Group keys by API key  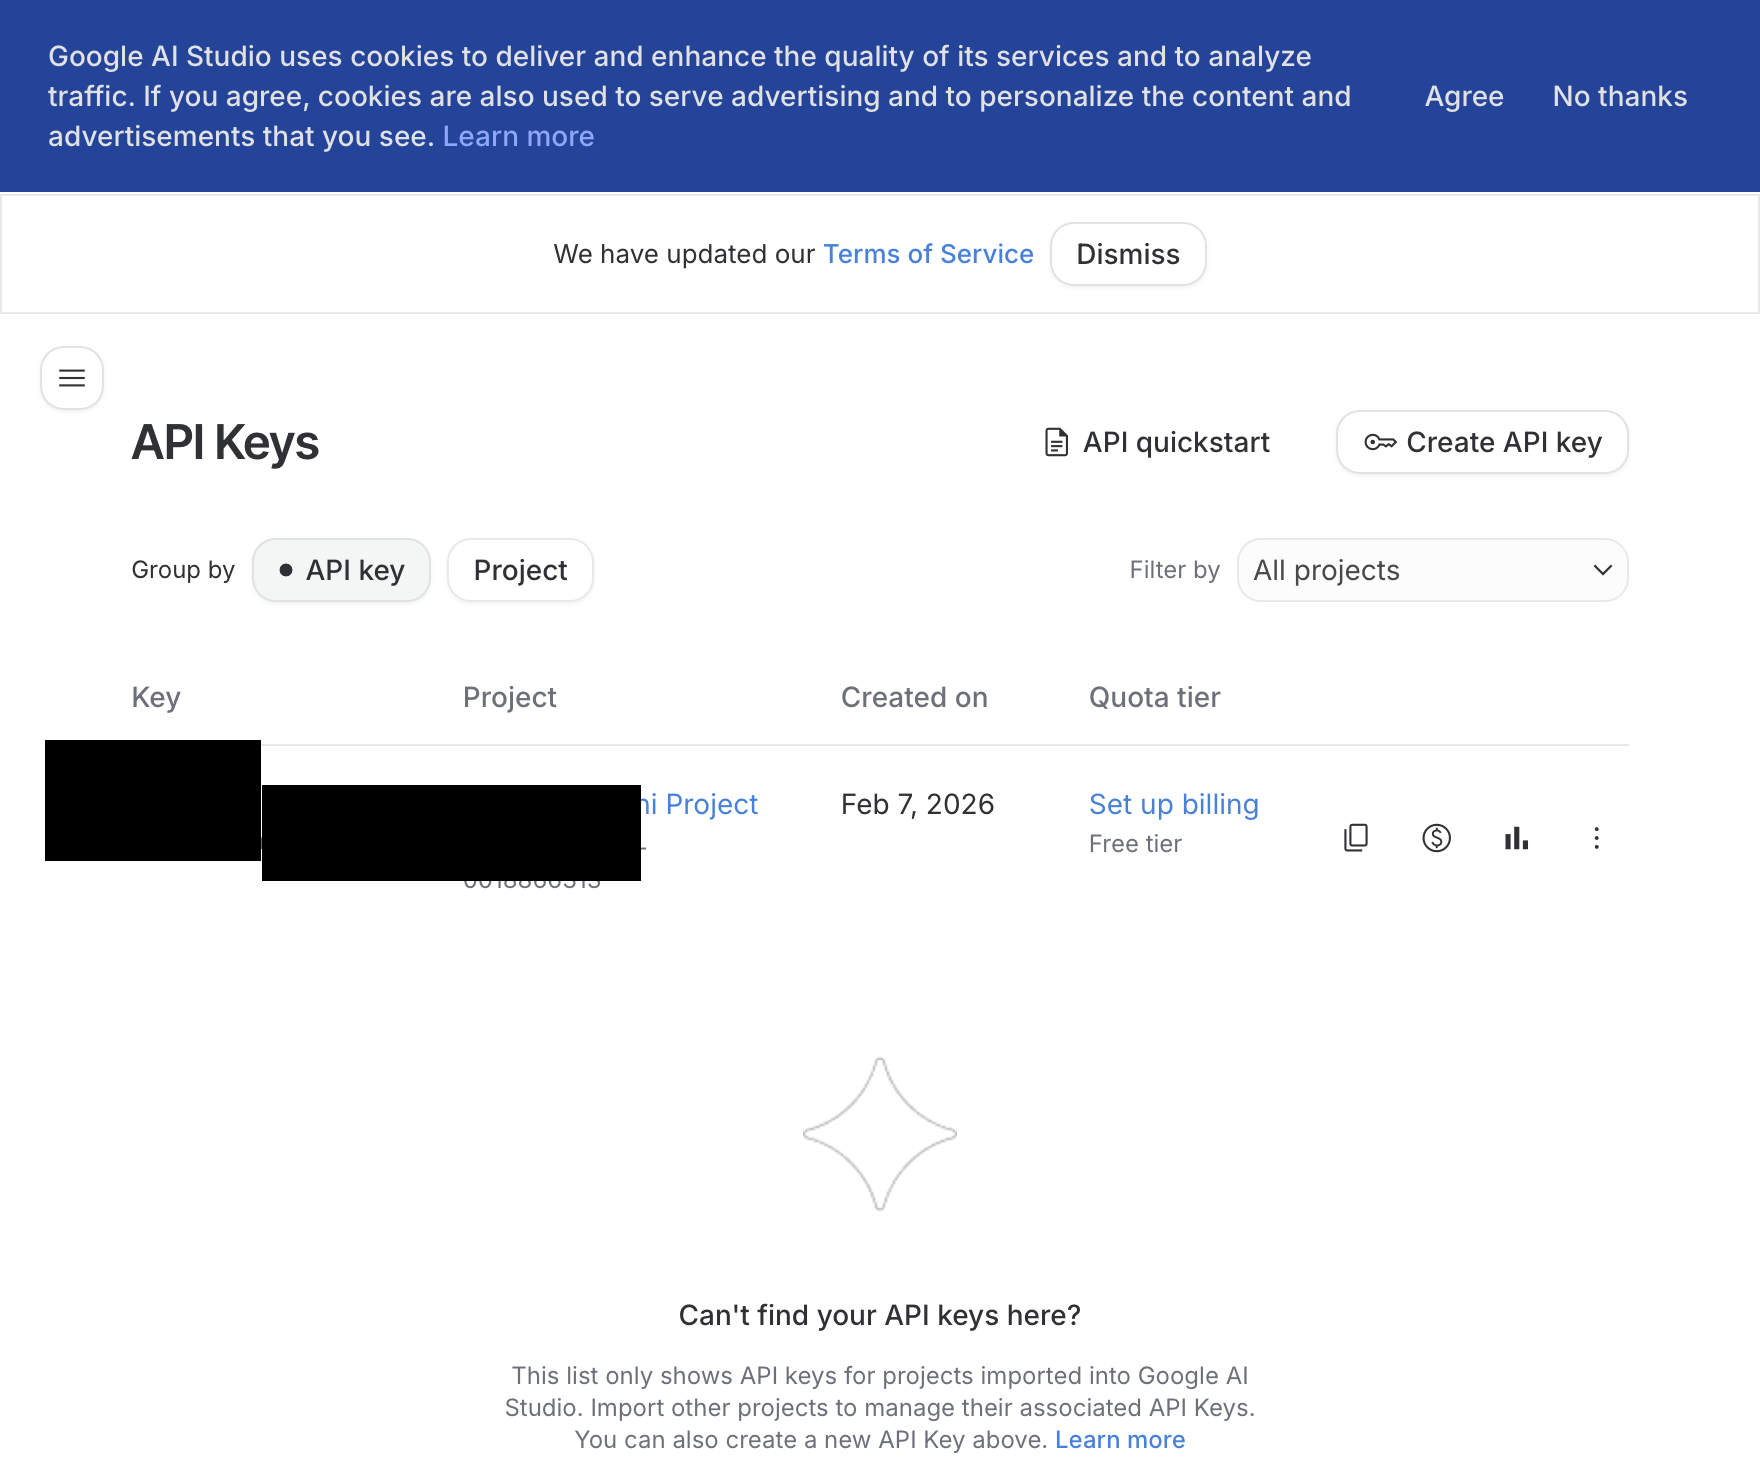pos(341,570)
